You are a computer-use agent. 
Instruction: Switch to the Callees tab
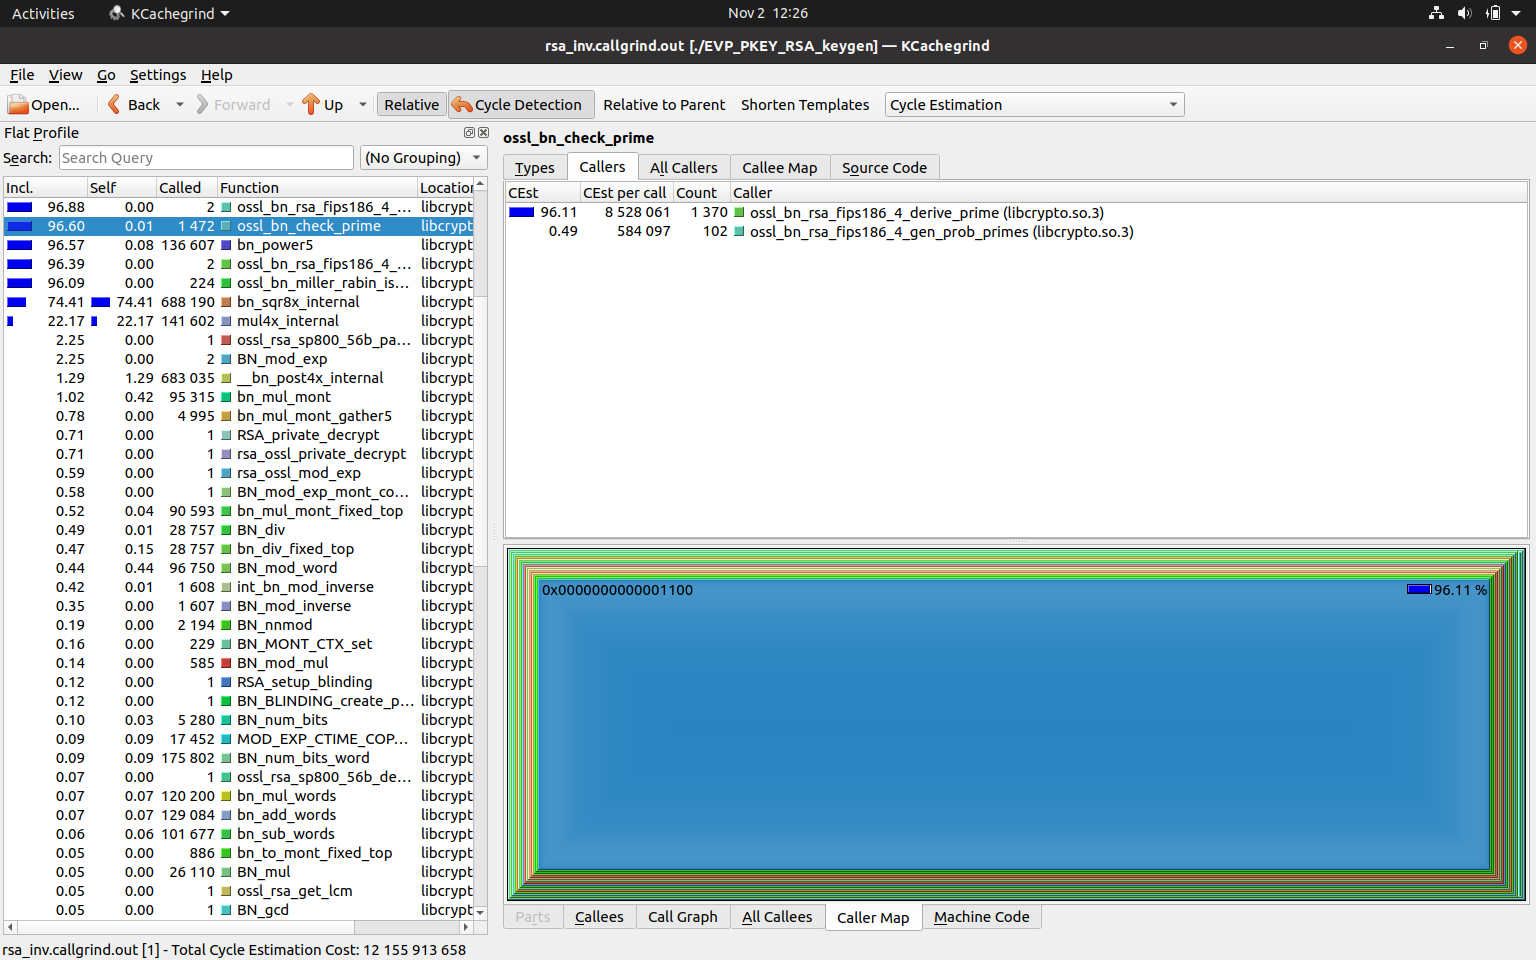coord(599,917)
